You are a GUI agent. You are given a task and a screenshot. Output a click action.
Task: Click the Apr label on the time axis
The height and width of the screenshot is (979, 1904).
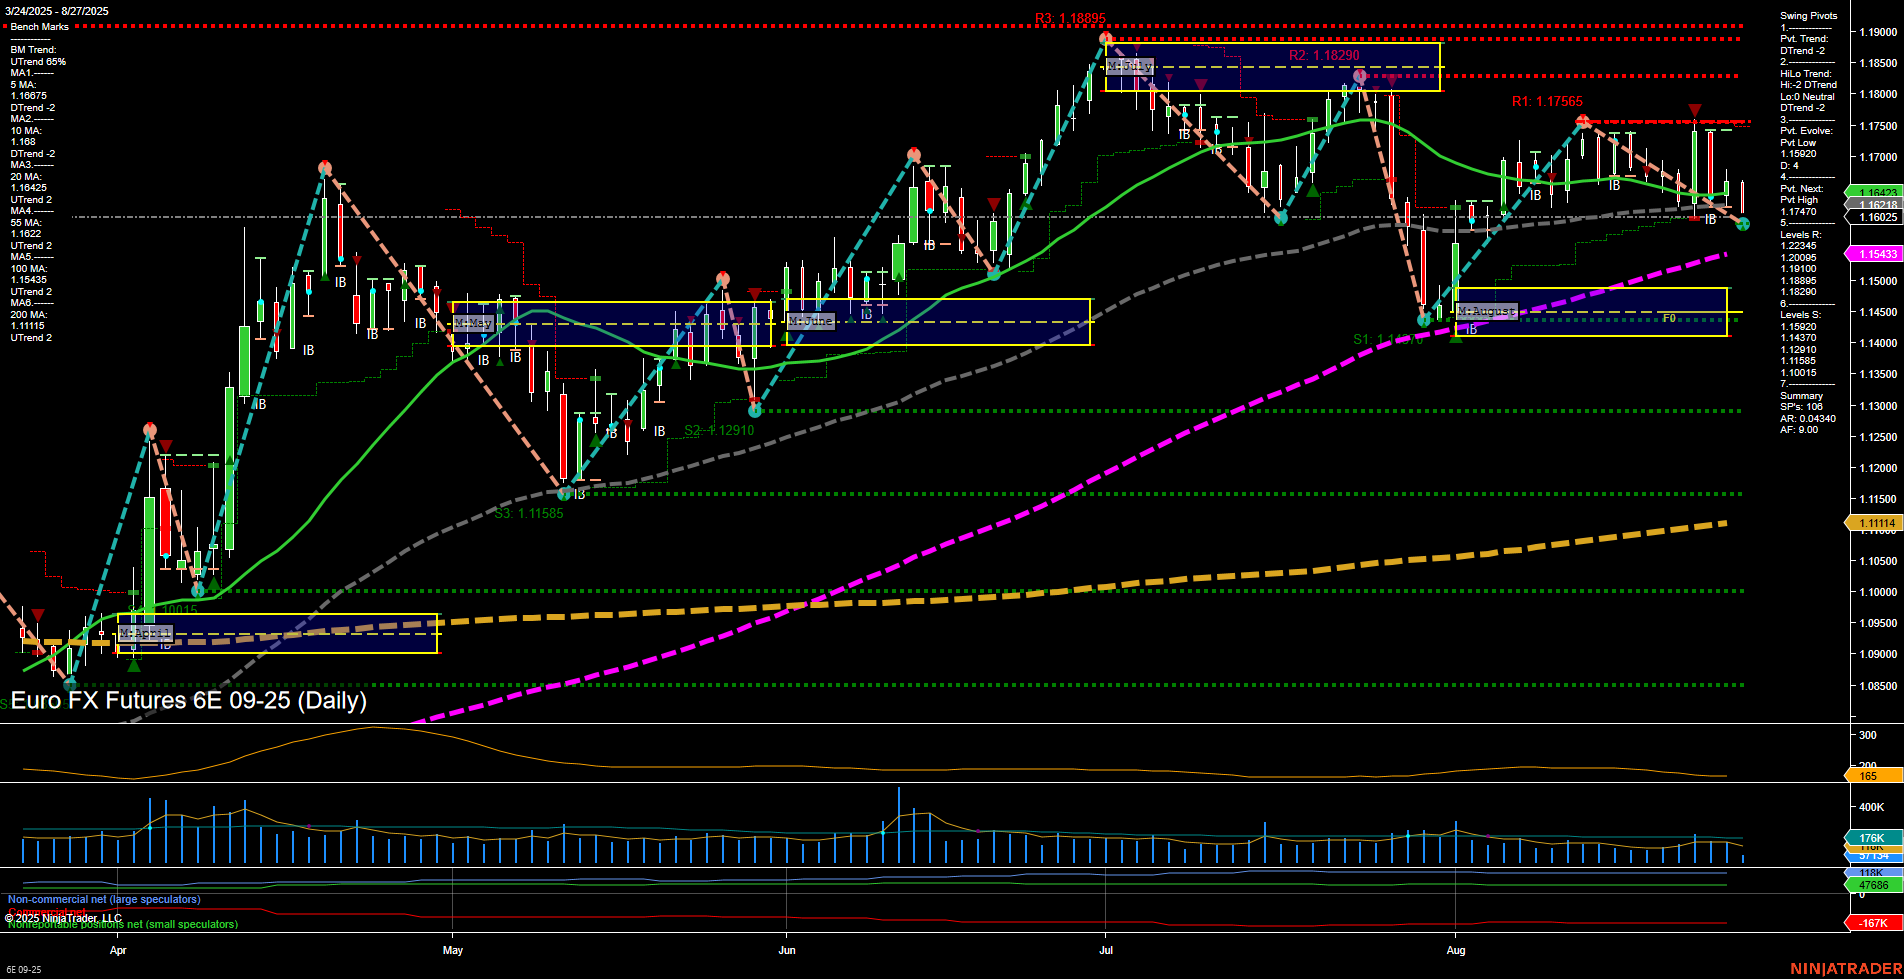(x=118, y=951)
